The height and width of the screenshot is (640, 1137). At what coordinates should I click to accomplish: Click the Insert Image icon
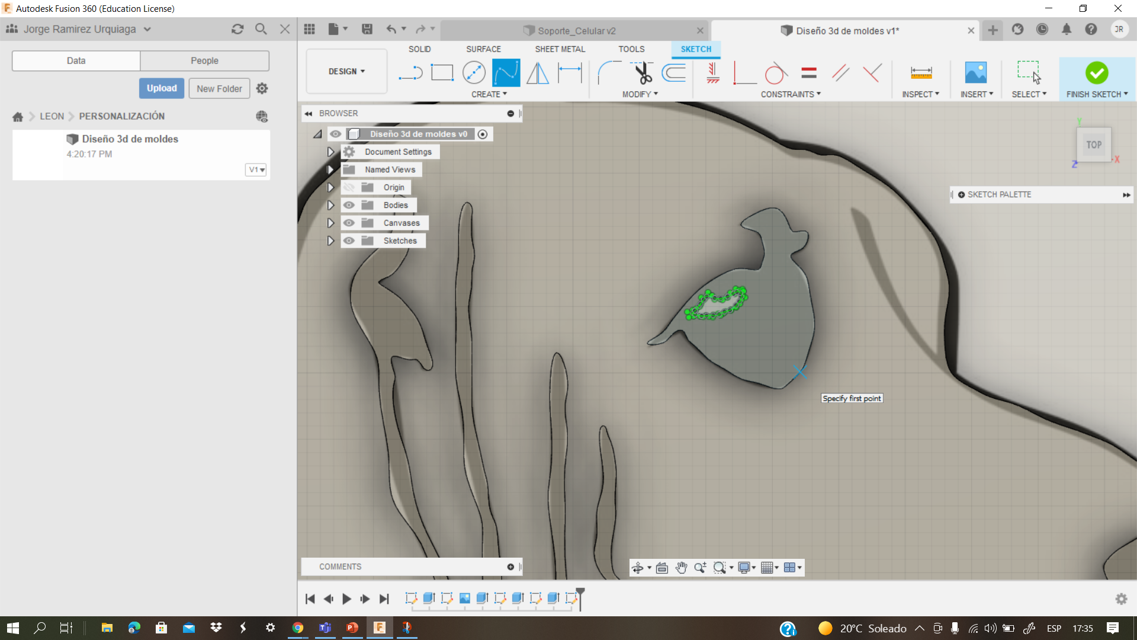(x=975, y=73)
